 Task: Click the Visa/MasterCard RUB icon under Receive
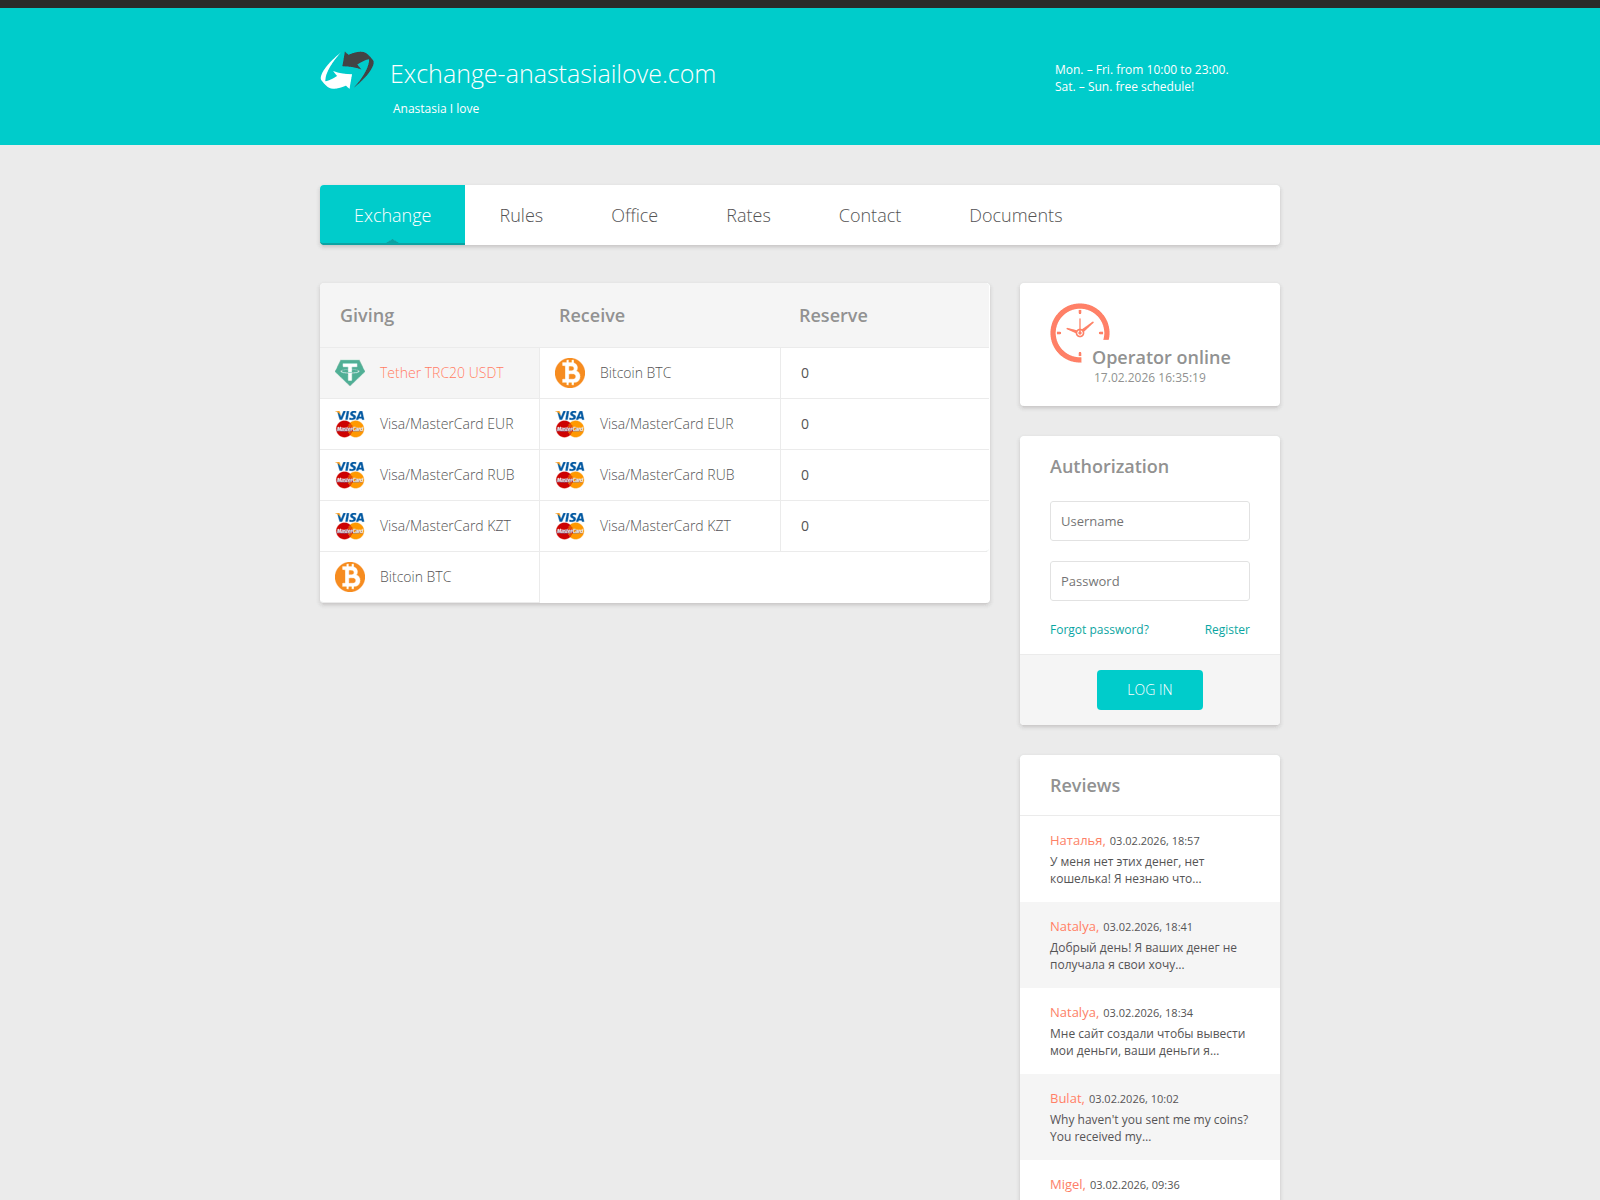point(569,474)
